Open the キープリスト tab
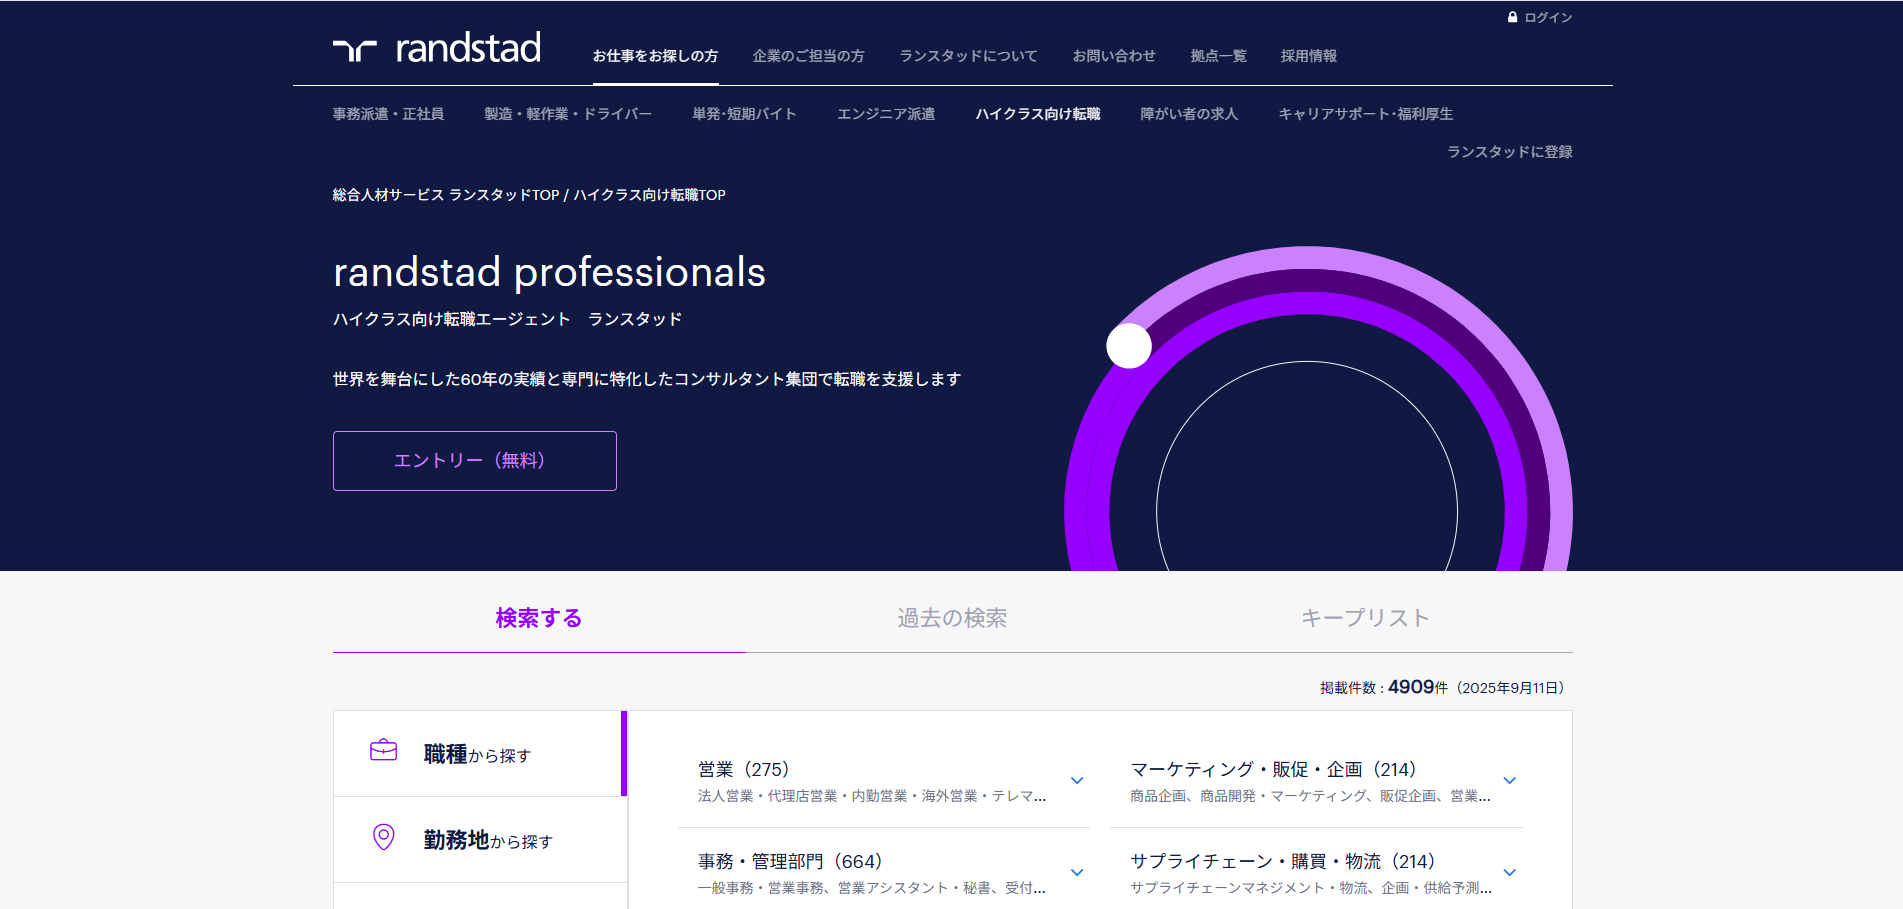Viewport: 1903px width, 909px height. [1365, 618]
